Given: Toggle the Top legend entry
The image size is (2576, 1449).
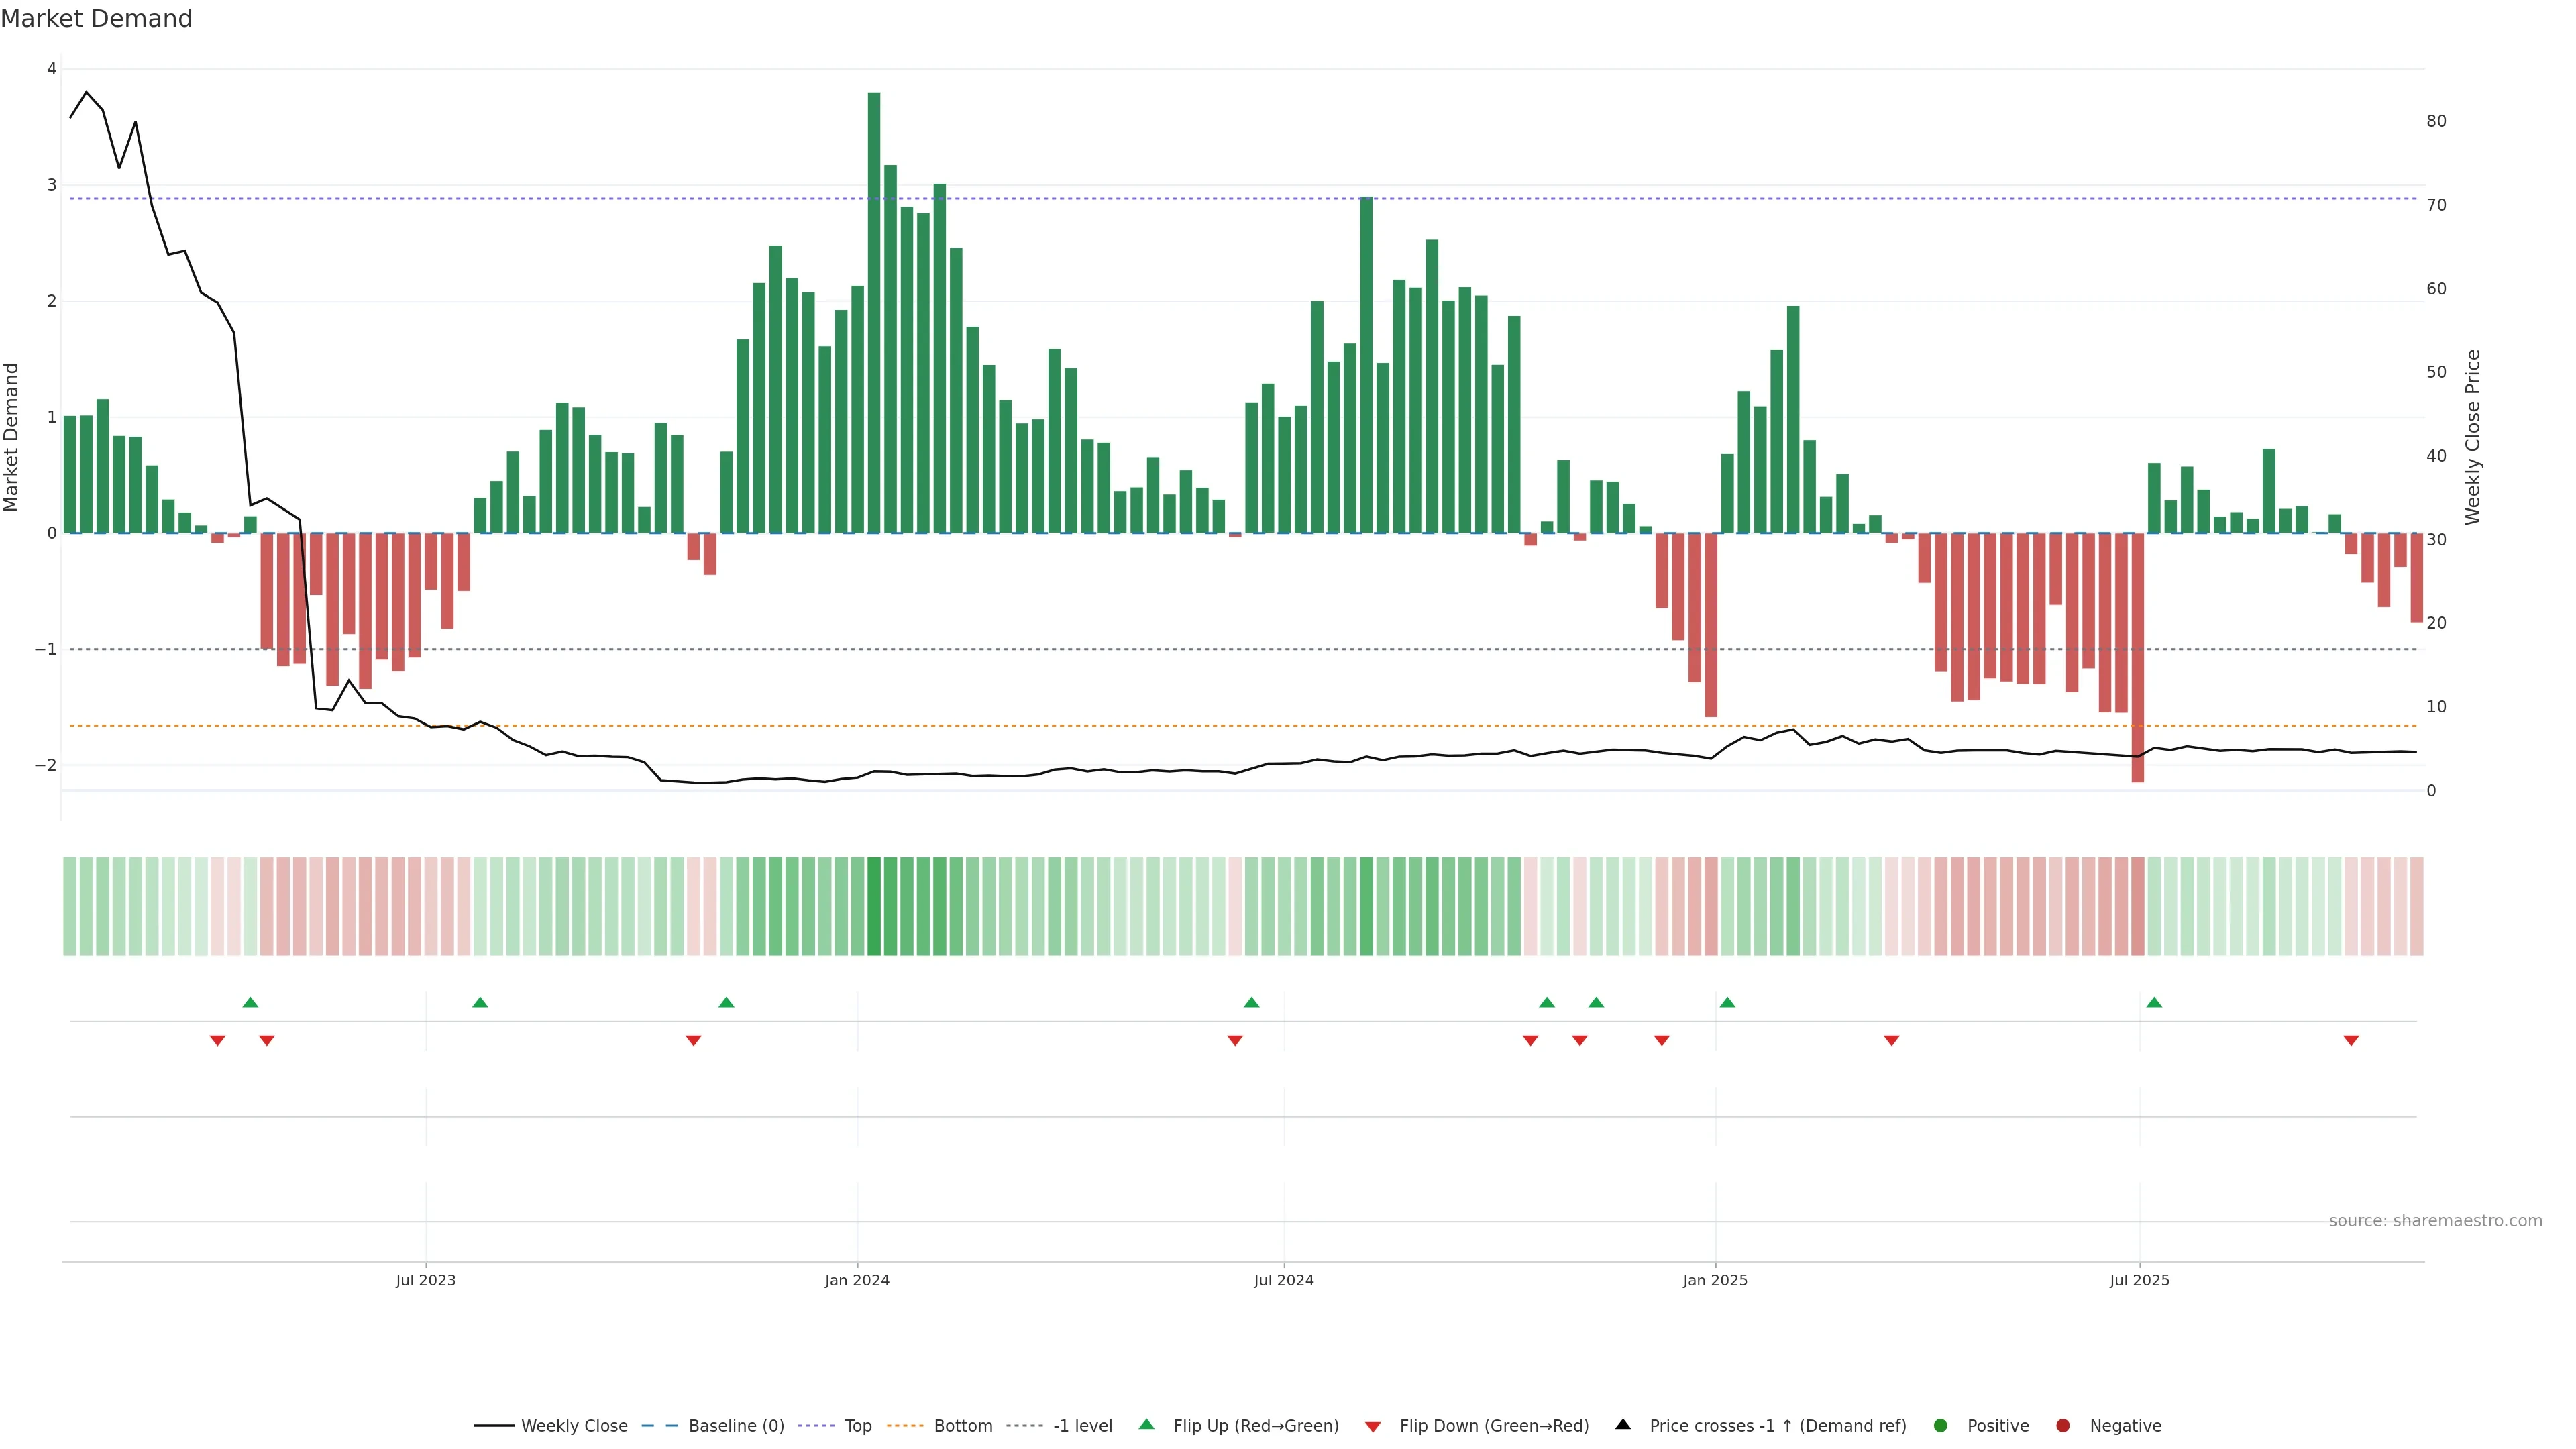Looking at the screenshot, I should 857,1426.
